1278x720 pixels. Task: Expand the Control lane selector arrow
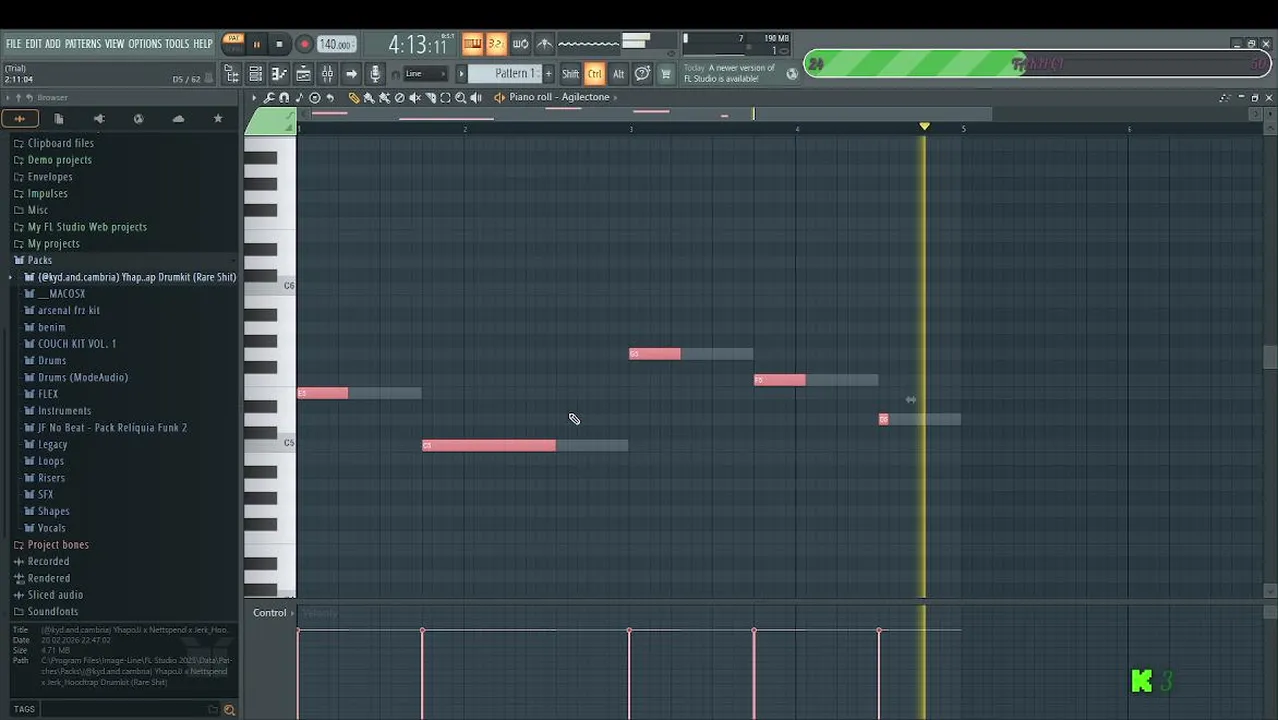tap(293, 613)
